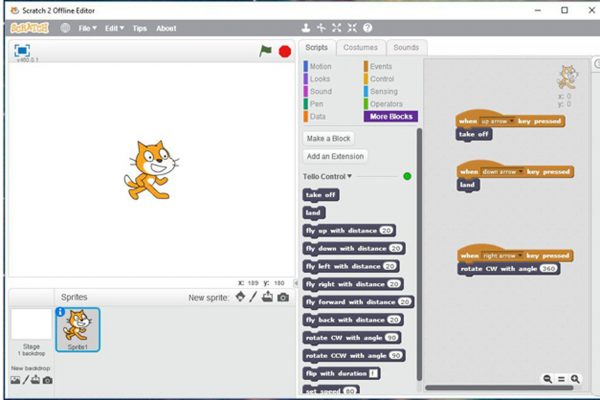Edit duration field in flip block
This screenshot has width=600, height=400.
(x=373, y=373)
